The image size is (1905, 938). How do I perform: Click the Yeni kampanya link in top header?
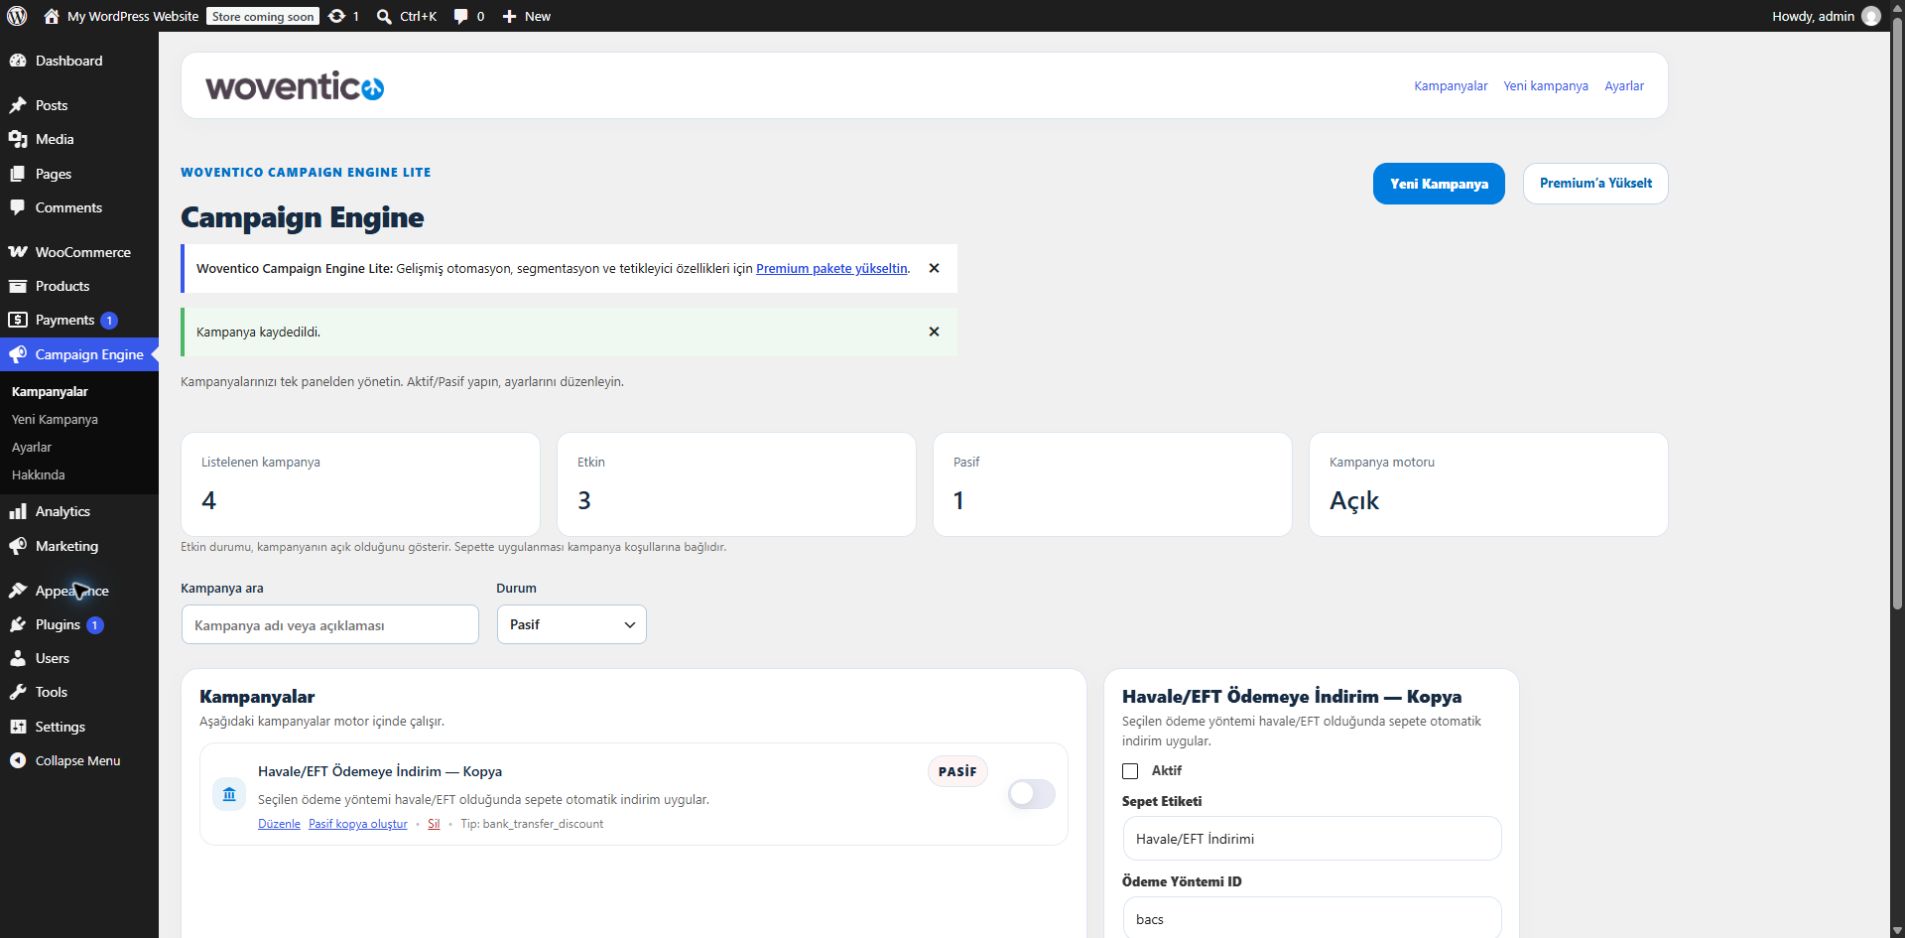(x=1546, y=86)
